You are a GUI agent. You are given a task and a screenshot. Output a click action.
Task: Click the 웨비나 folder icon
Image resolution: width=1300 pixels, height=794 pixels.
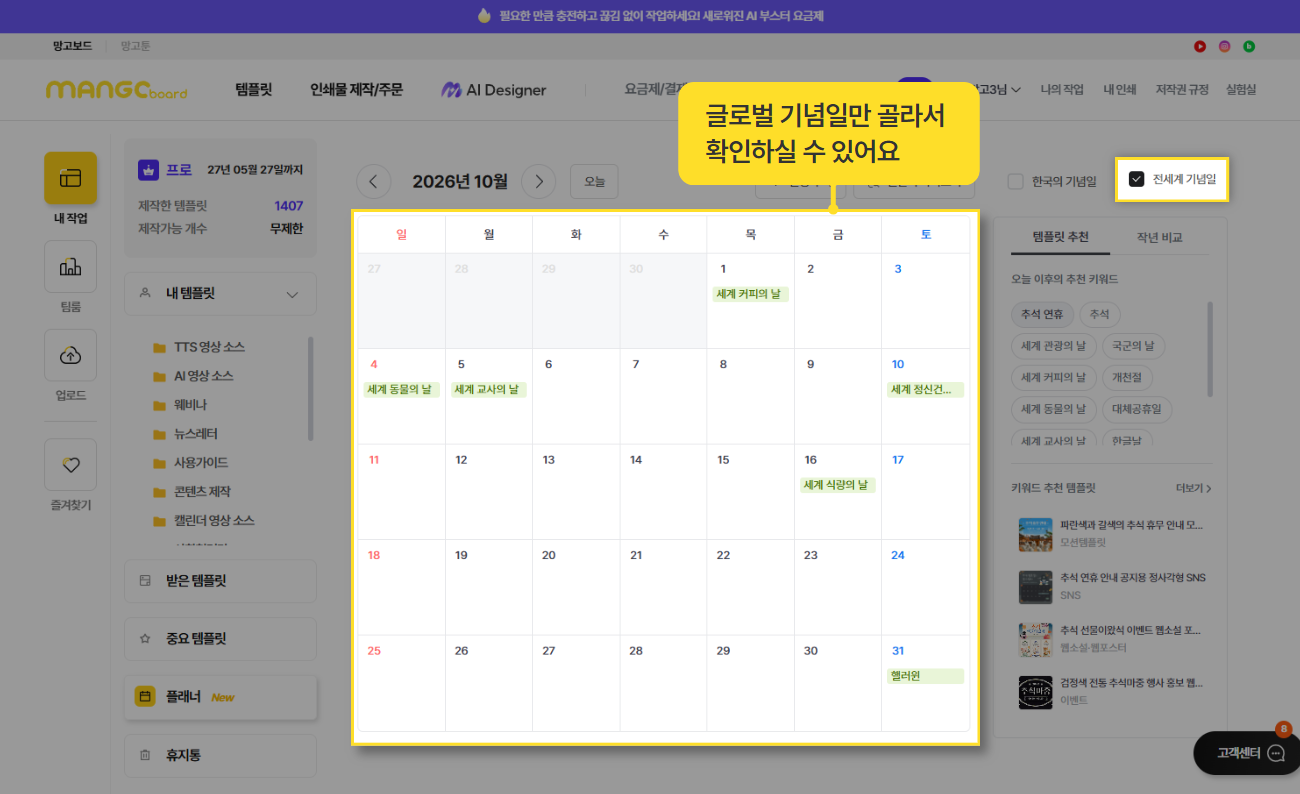pos(159,406)
